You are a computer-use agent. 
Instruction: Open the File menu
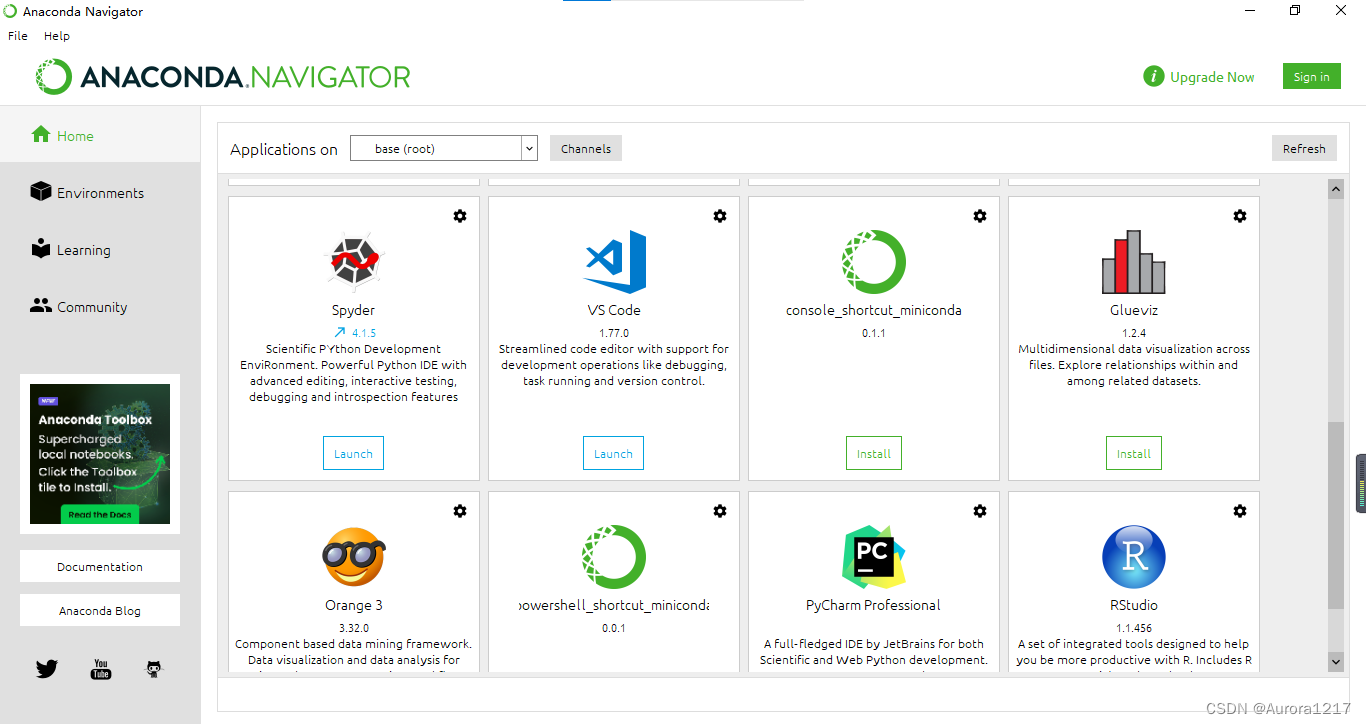(18, 36)
